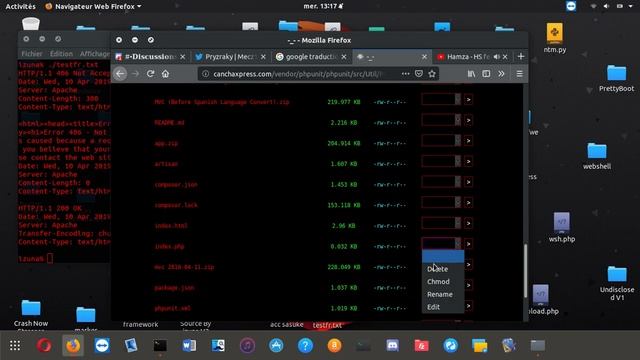Switch to the Pryzraky Twitter tab
Image resolution: width=640 pixels, height=360 pixels.
click(x=230, y=57)
